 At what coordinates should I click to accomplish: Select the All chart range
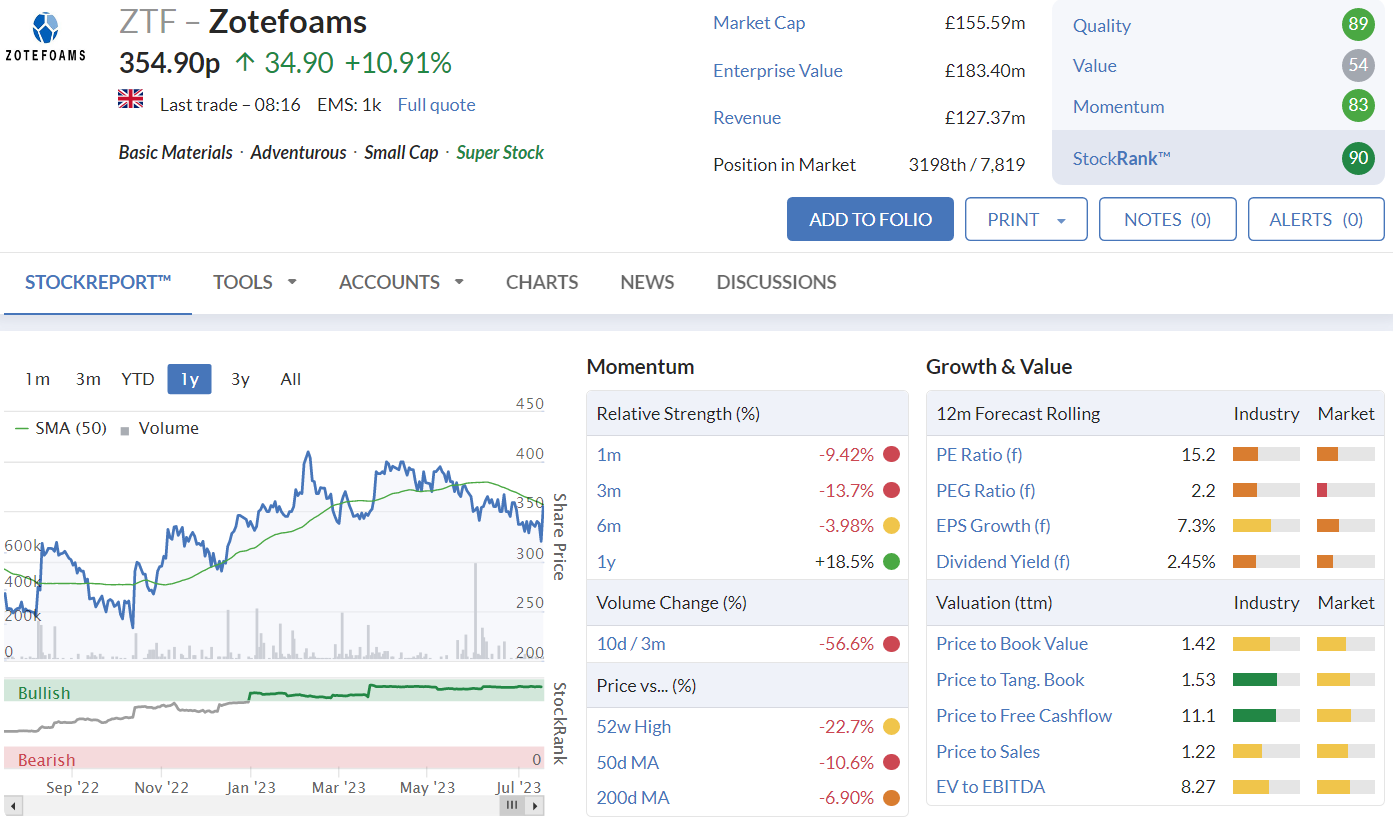[x=291, y=379]
